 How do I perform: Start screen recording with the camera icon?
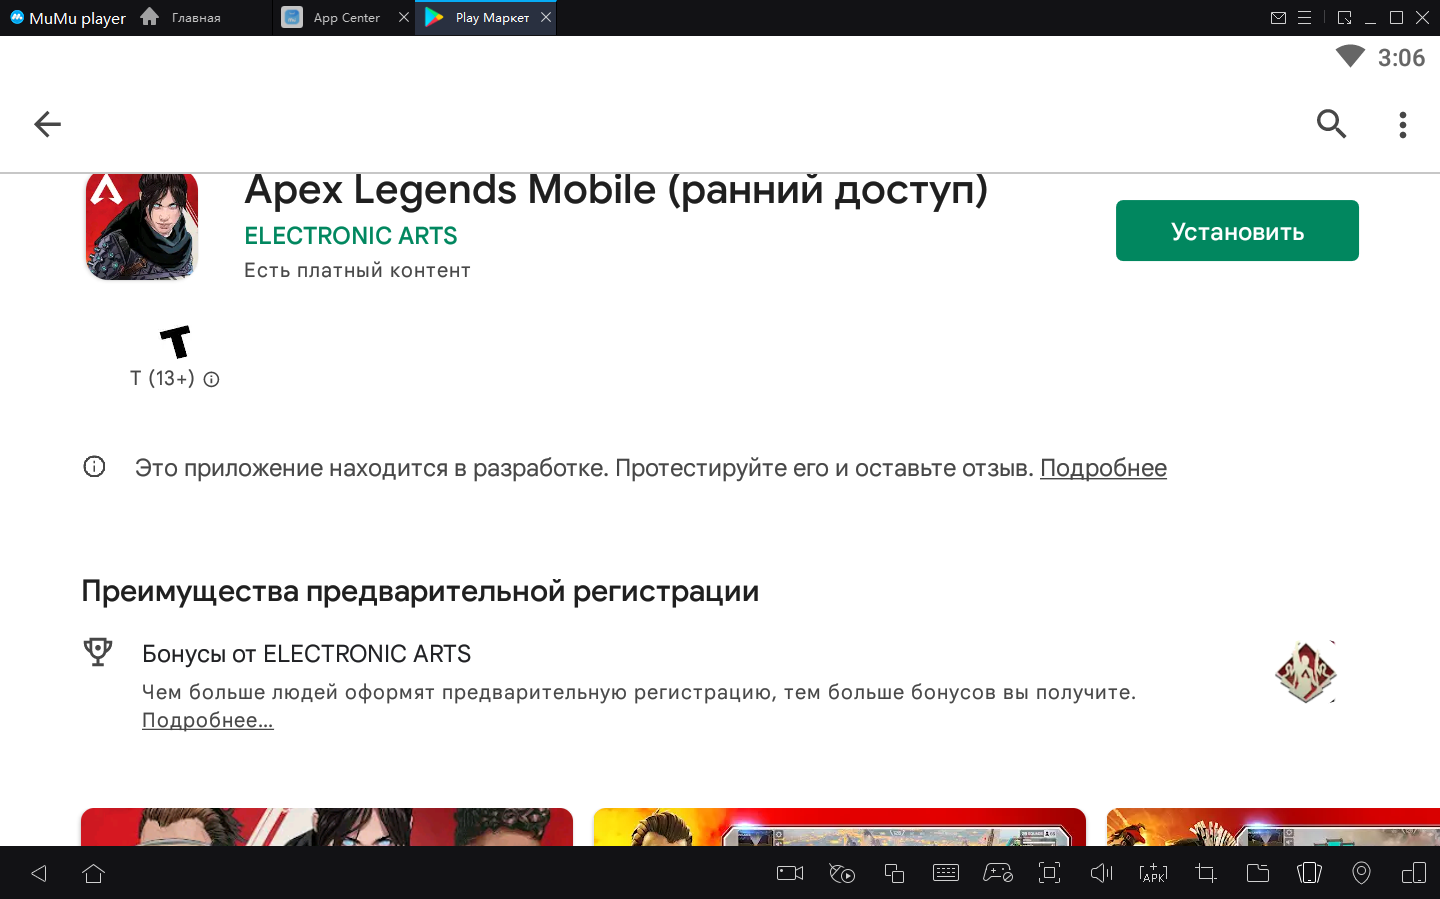(790, 873)
